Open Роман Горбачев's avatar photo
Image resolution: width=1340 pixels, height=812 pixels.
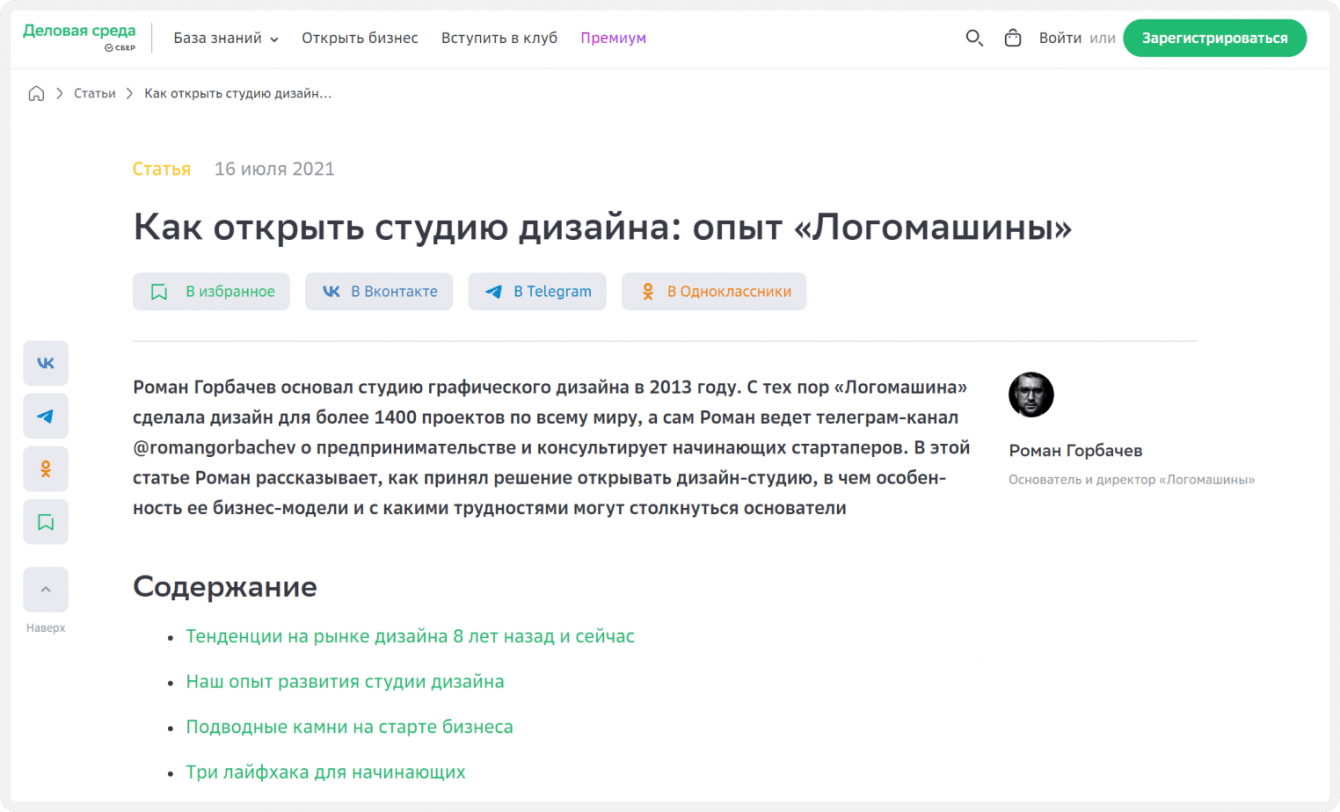(1031, 395)
